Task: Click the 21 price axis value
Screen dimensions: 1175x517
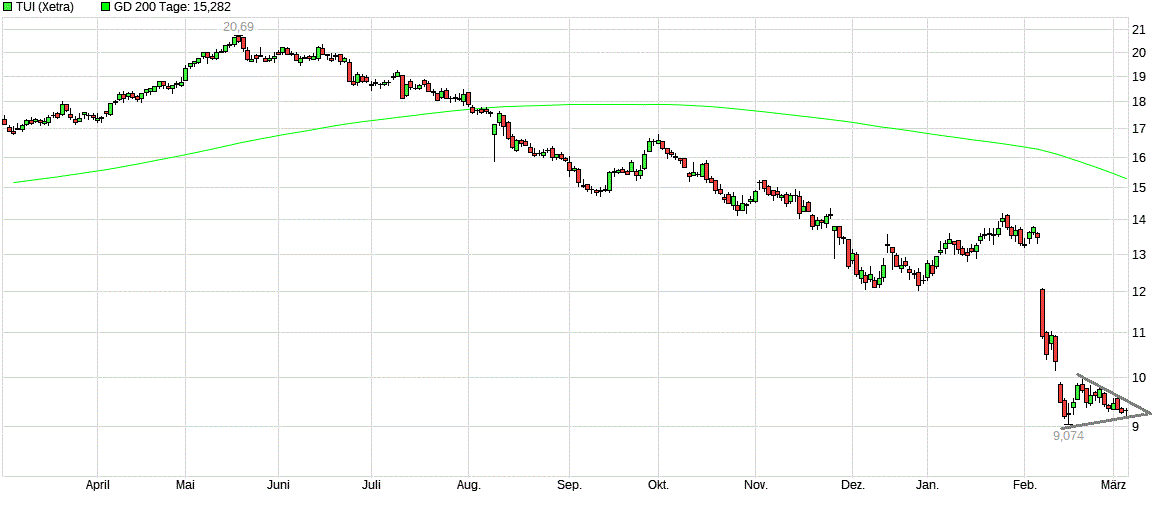Action: click(1138, 30)
